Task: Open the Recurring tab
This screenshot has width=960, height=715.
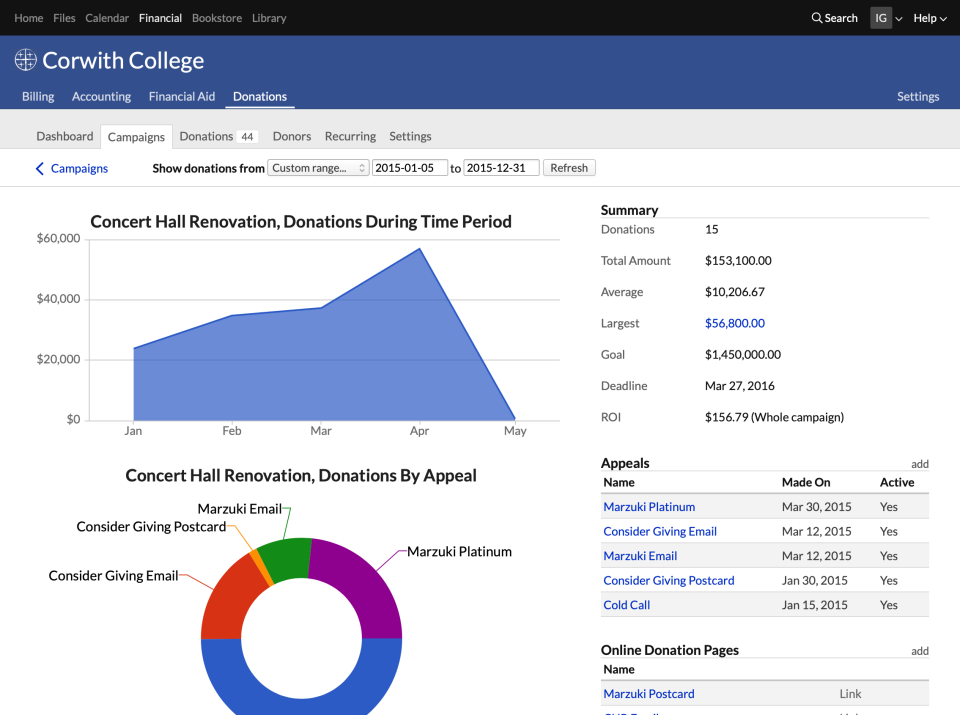Action: [x=350, y=136]
